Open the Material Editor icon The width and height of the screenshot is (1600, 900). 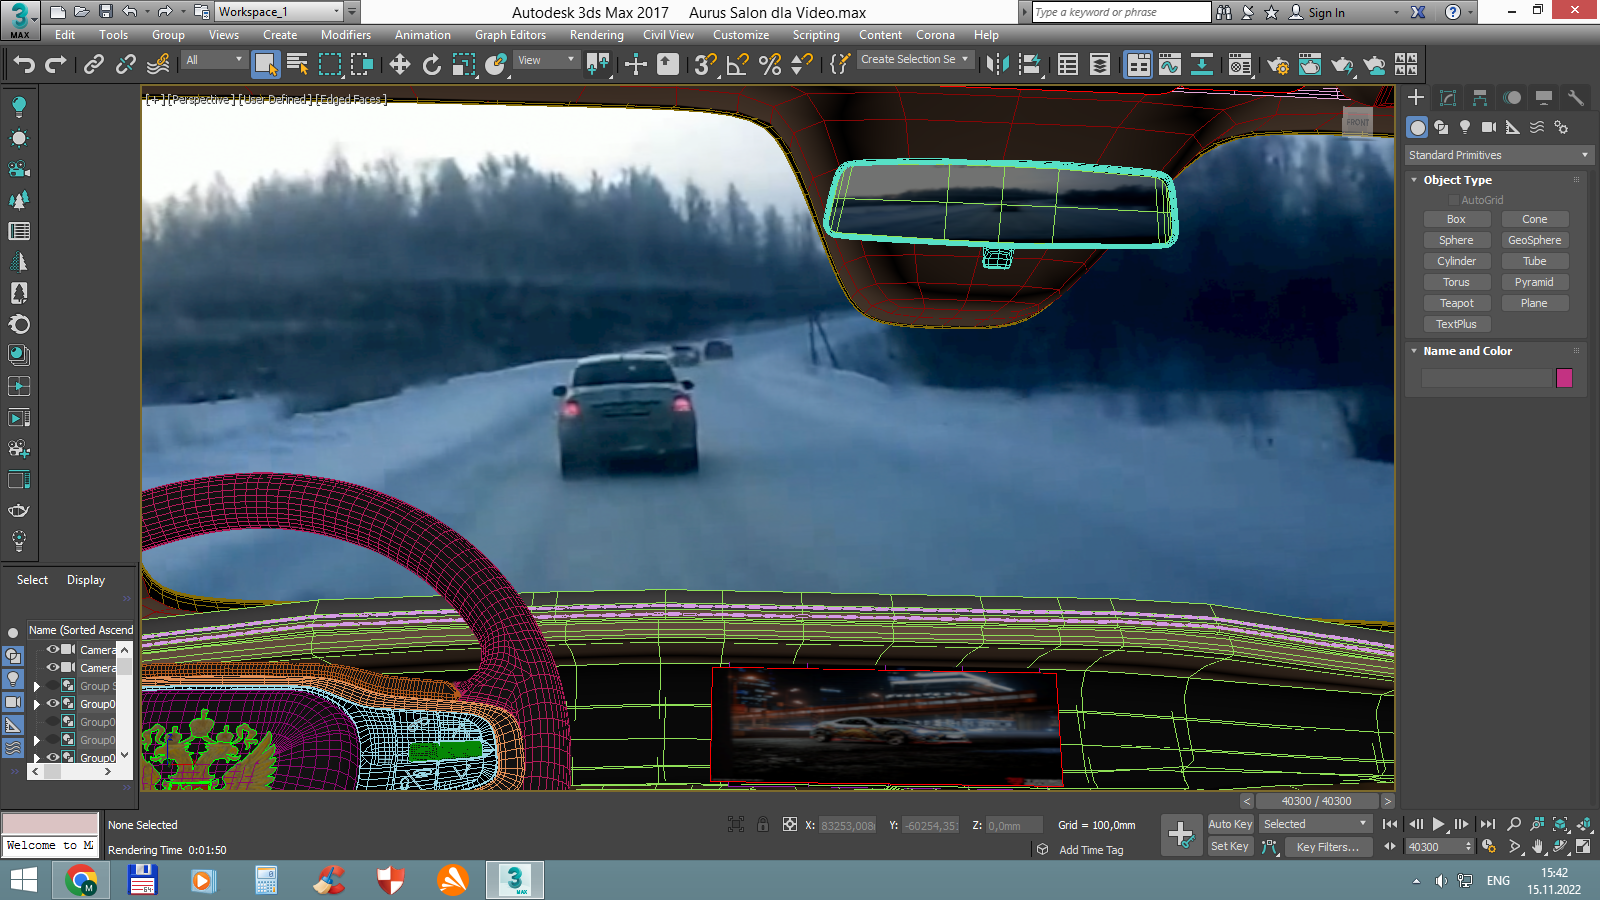(x=1240, y=65)
